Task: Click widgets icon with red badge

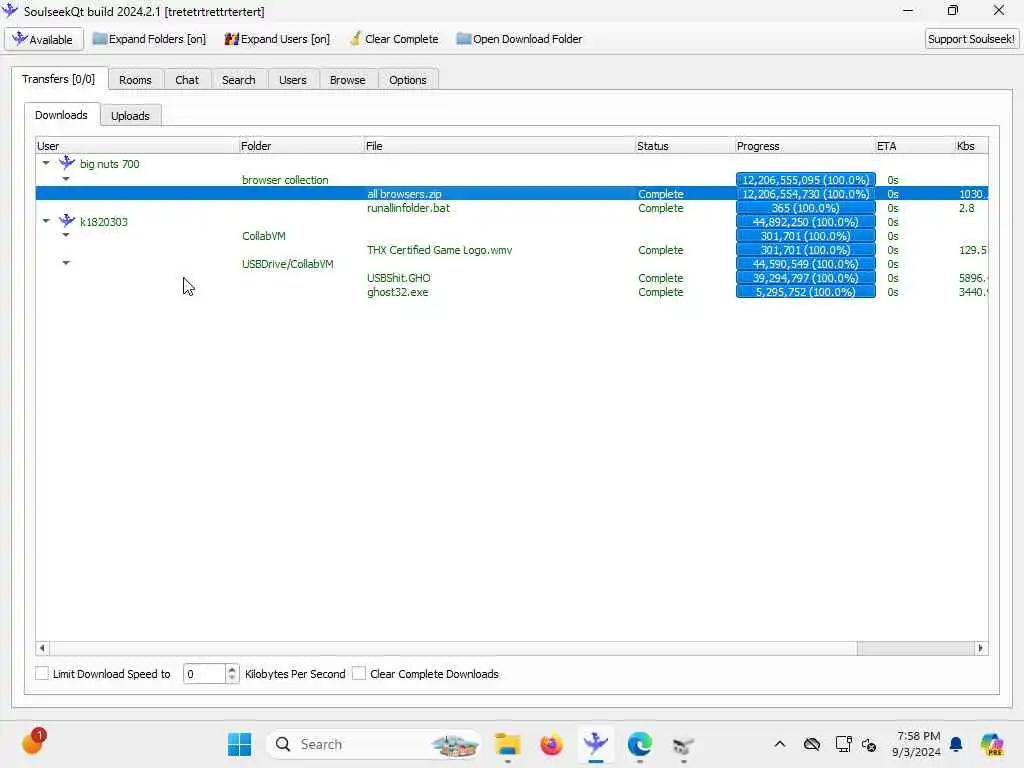Action: click(x=33, y=743)
